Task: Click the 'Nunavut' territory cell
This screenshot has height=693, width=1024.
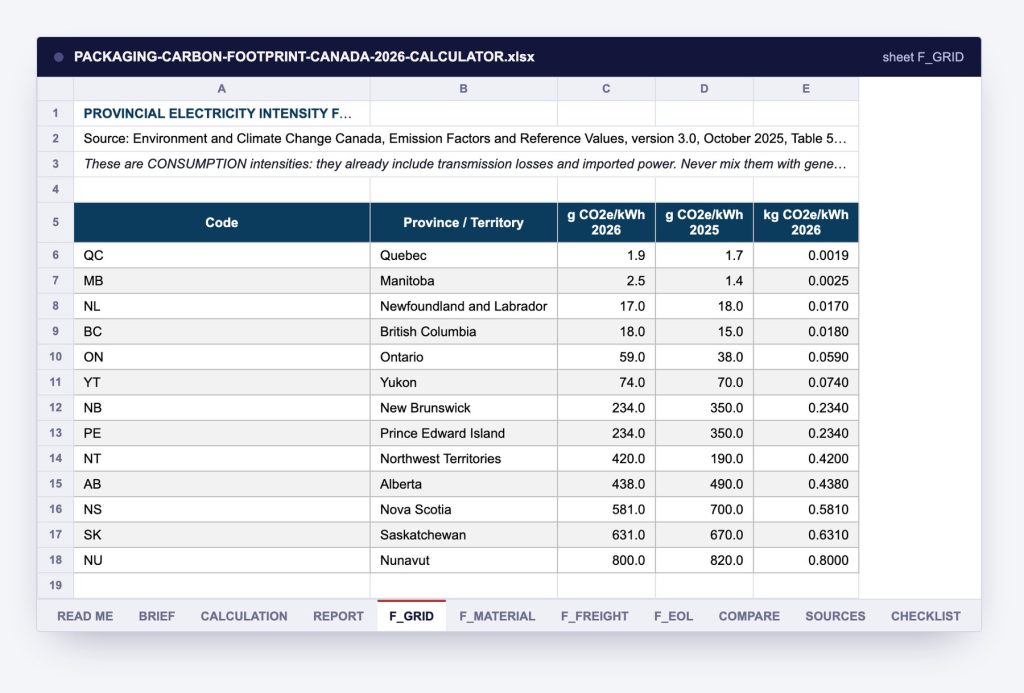Action: (464, 560)
